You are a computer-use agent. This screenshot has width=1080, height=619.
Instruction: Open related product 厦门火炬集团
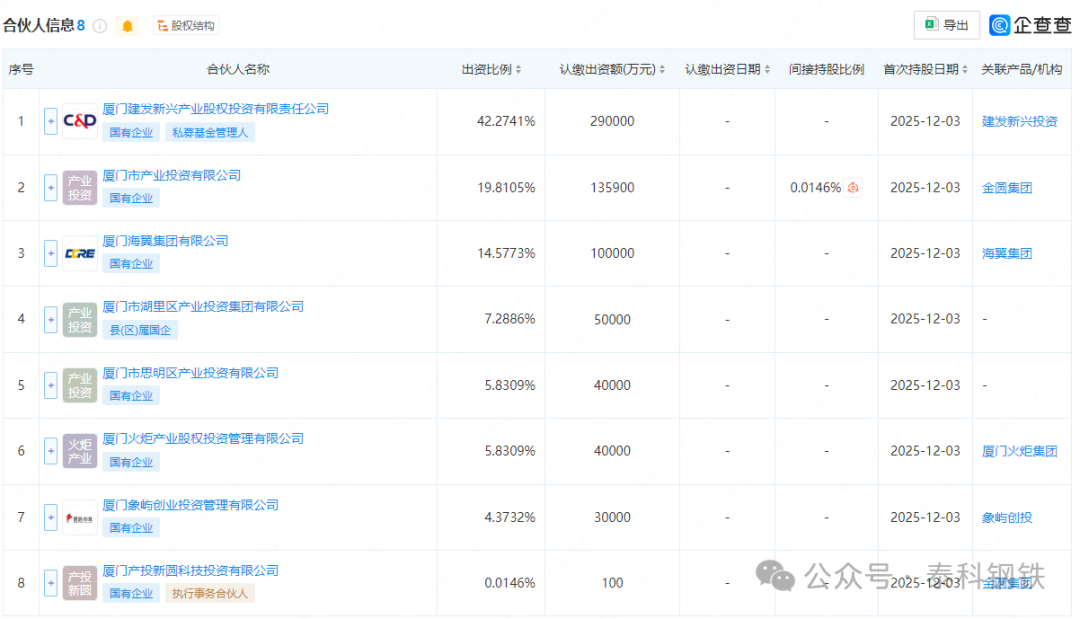click(1019, 451)
